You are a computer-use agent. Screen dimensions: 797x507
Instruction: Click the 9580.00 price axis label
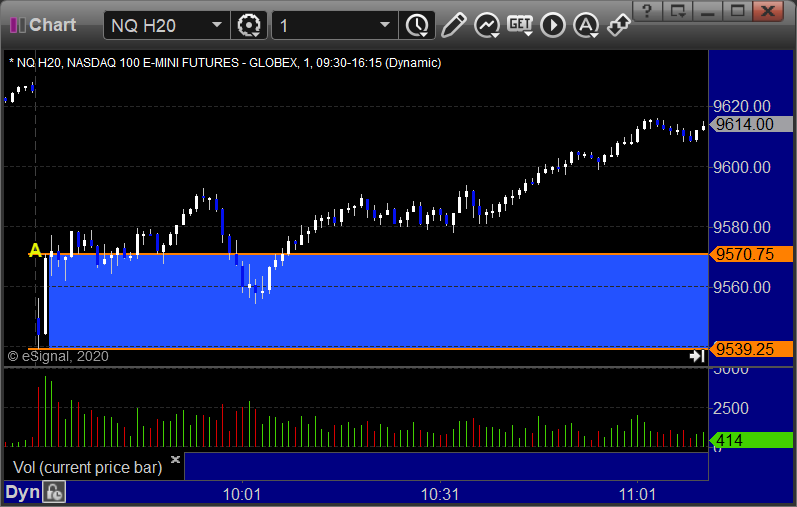click(742, 227)
